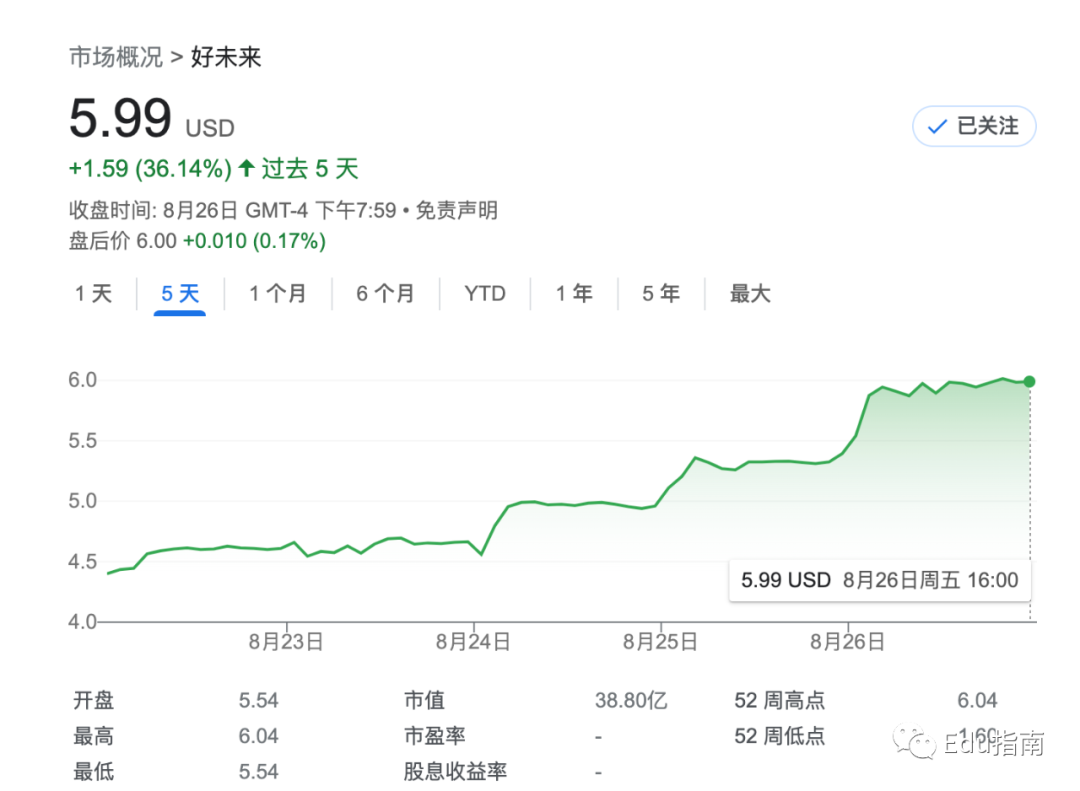Click the 8月25日 axis label
The height and width of the screenshot is (791, 1080).
coord(661,642)
